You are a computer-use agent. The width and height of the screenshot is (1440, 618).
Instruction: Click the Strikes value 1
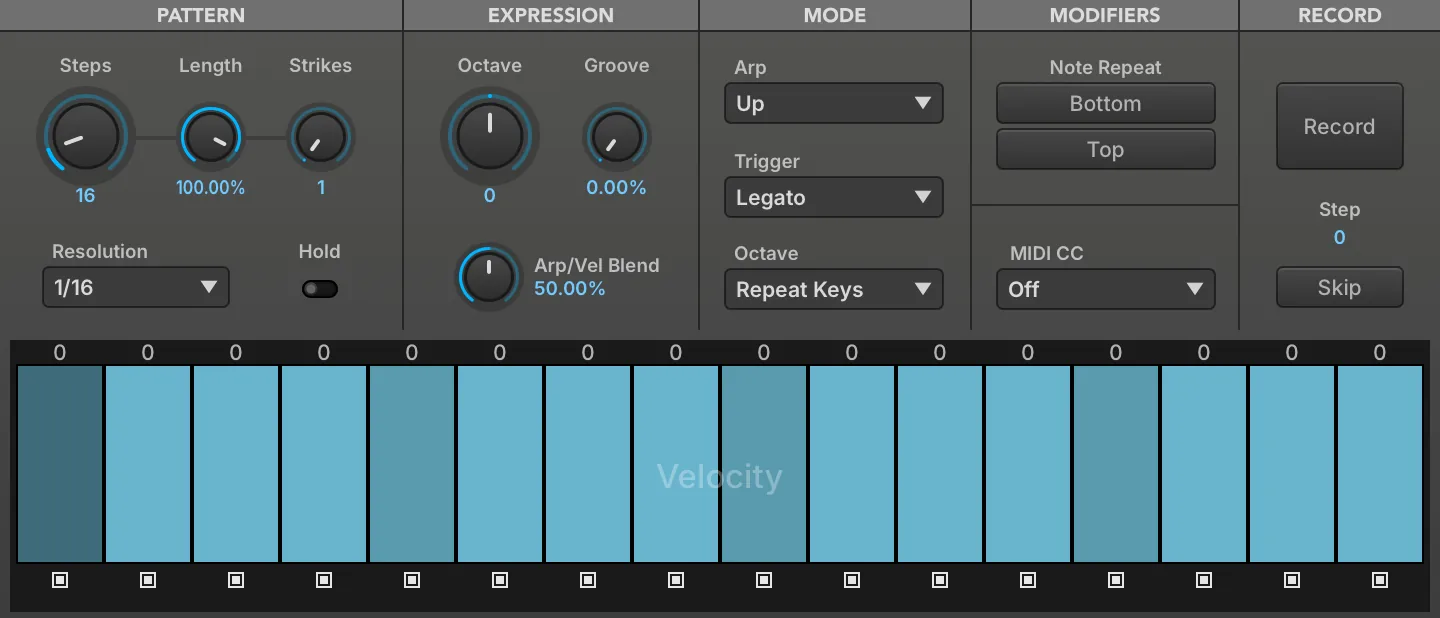(x=321, y=187)
